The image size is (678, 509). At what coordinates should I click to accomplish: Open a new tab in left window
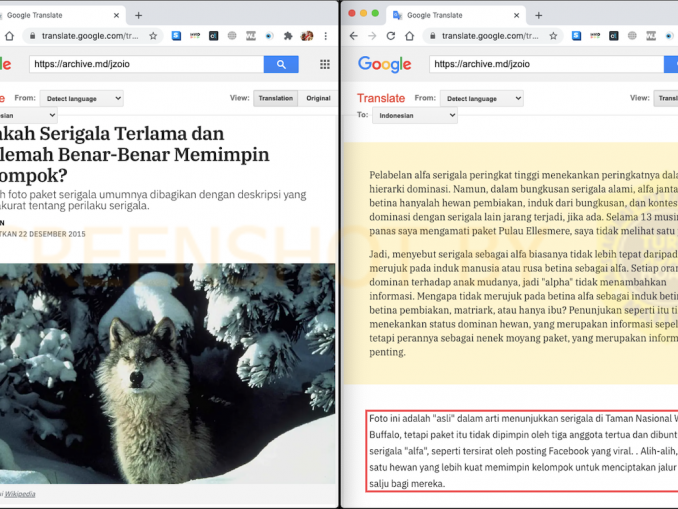click(138, 16)
